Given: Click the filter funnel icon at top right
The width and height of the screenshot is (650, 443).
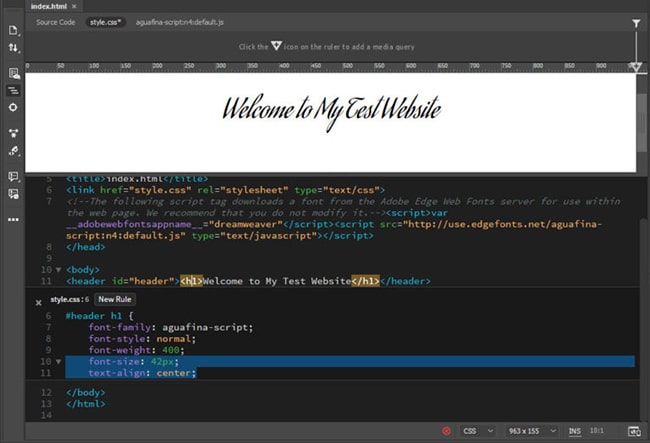Looking at the screenshot, I should [x=636, y=22].
